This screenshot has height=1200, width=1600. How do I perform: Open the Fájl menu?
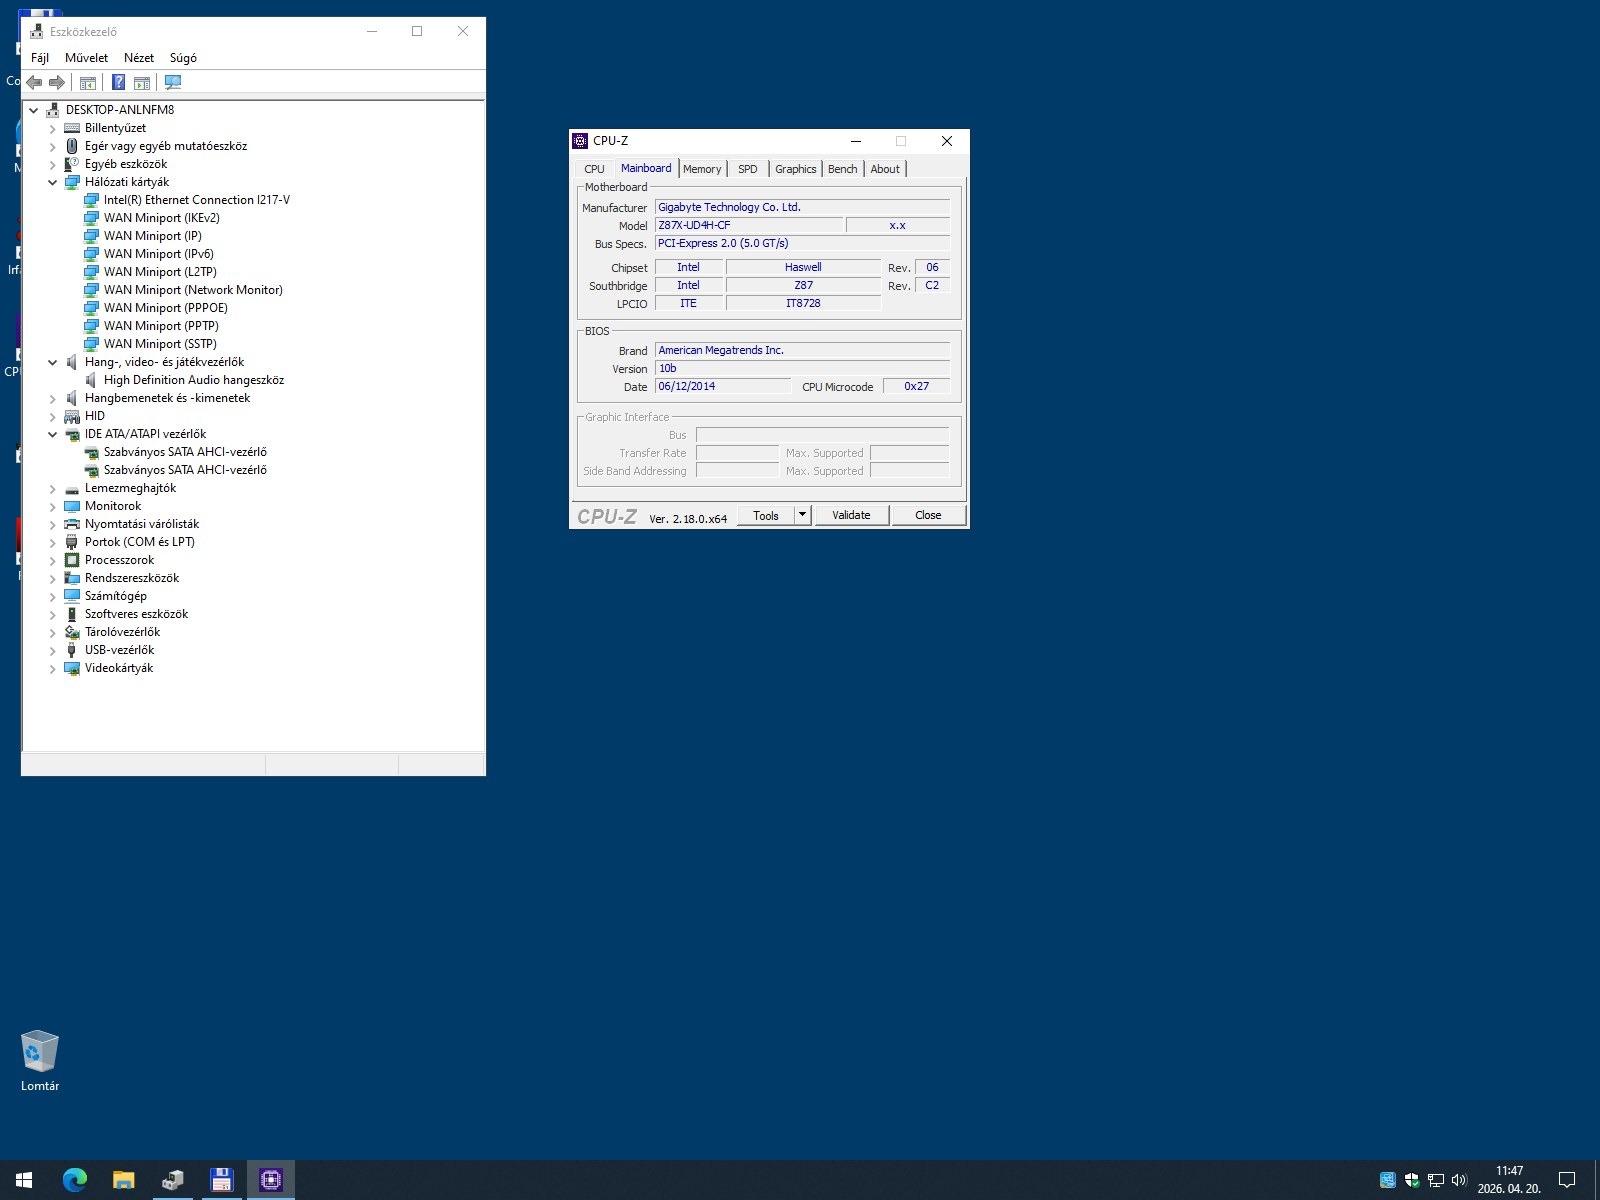pyautogui.click(x=40, y=58)
